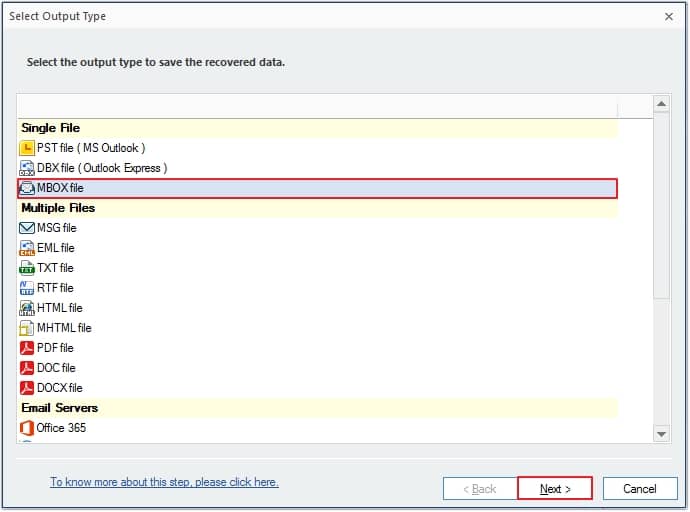Select "HTML file" output type

(x=317, y=308)
